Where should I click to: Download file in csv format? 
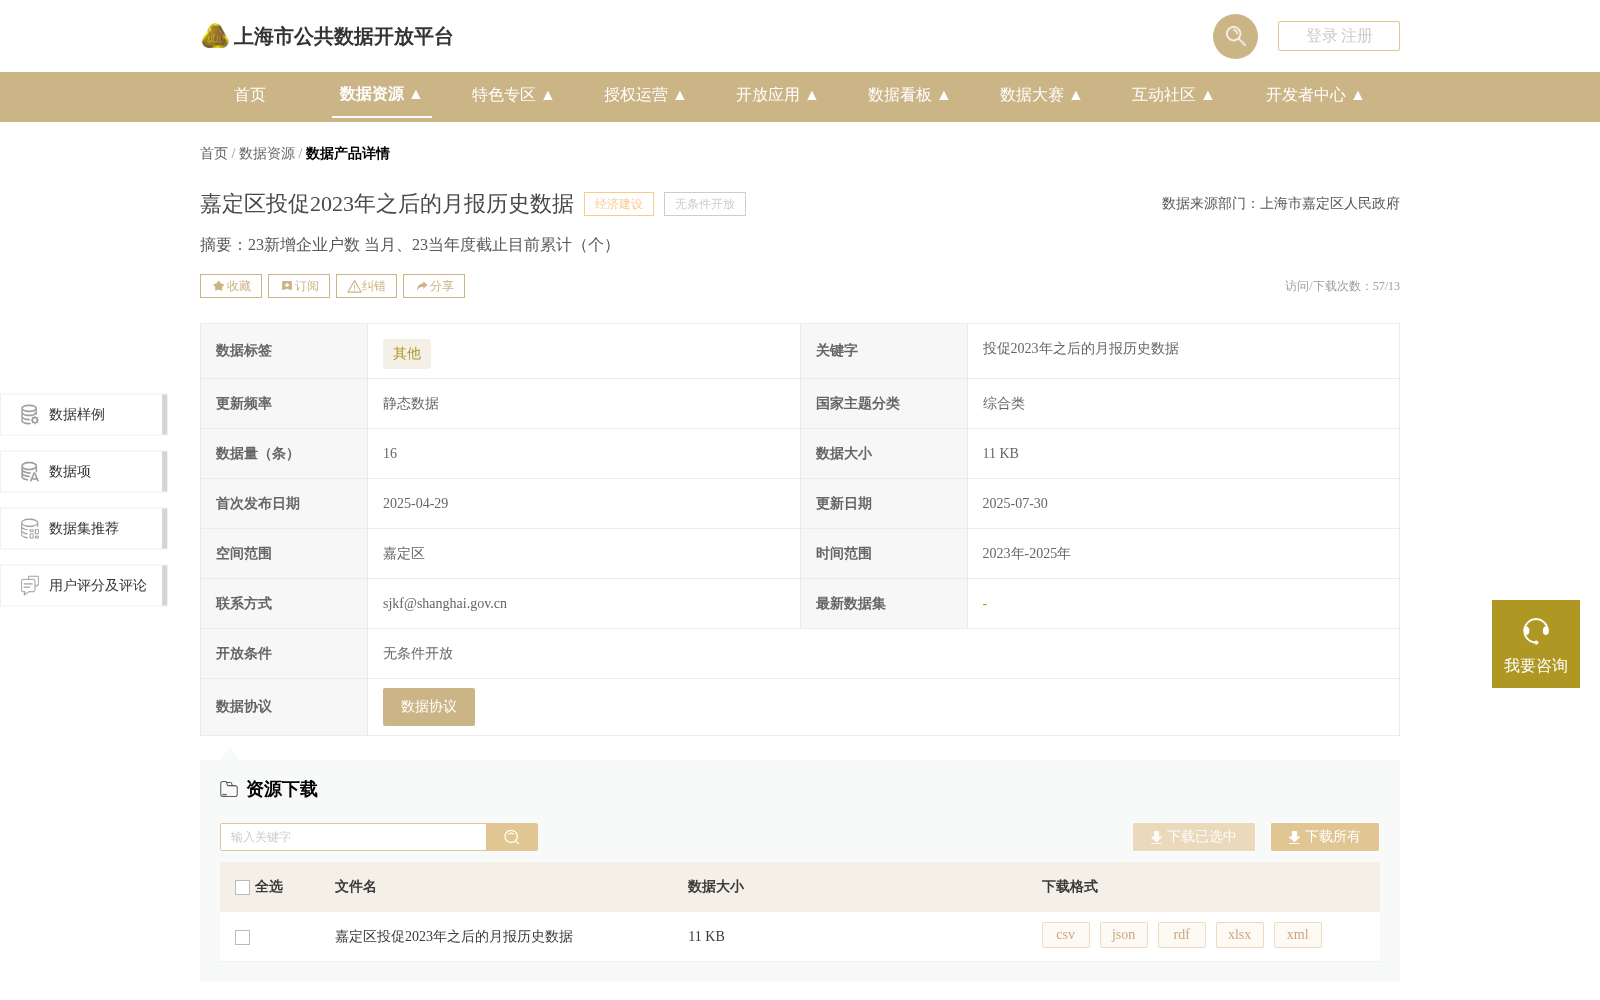click(1066, 935)
